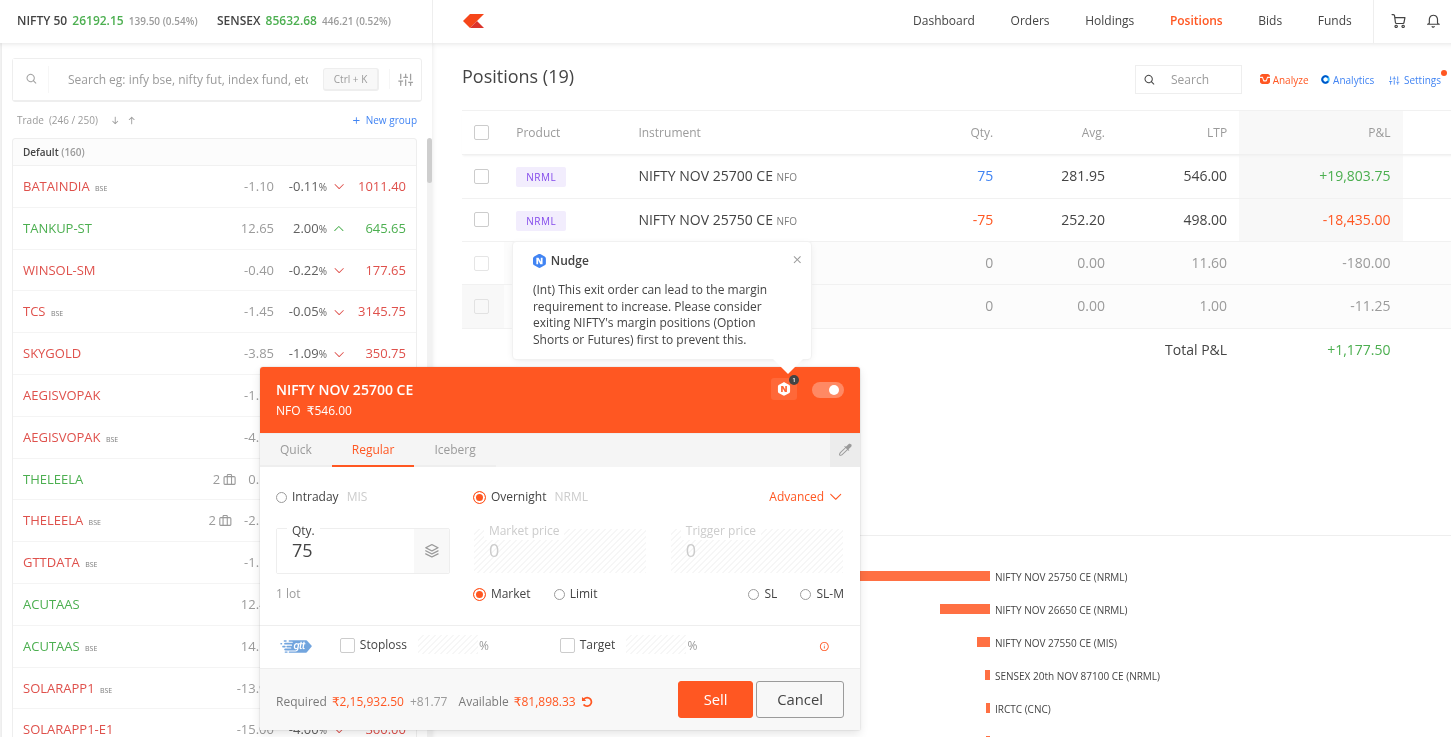Viewport: 1451px width, 737px height.
Task: Select the Intraday MIS radio option
Action: tap(282, 497)
